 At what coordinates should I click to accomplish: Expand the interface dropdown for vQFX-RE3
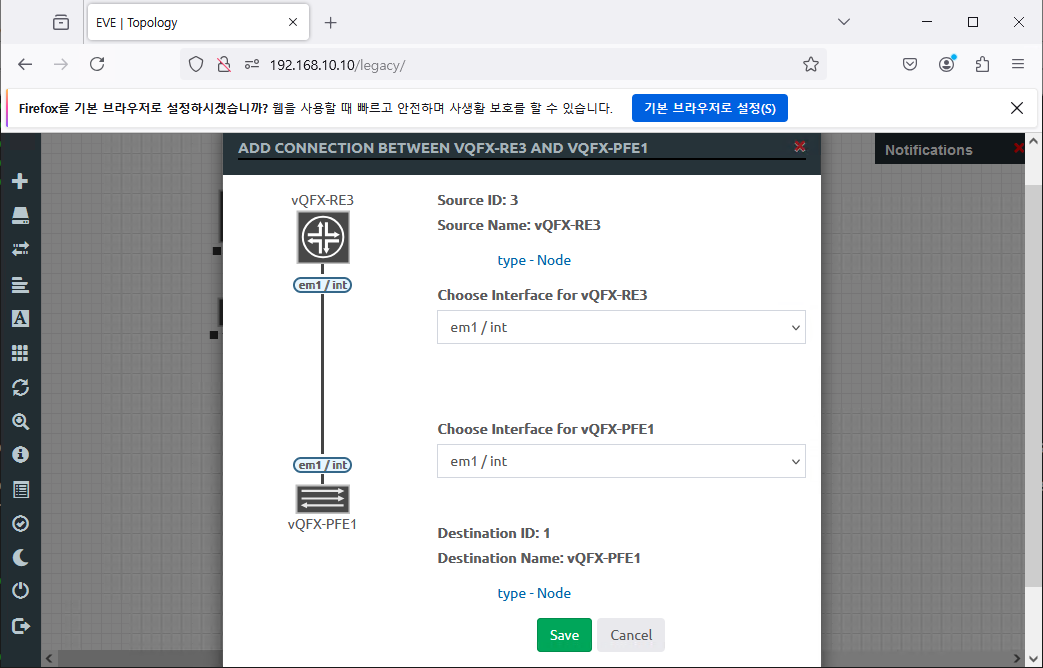coord(621,327)
